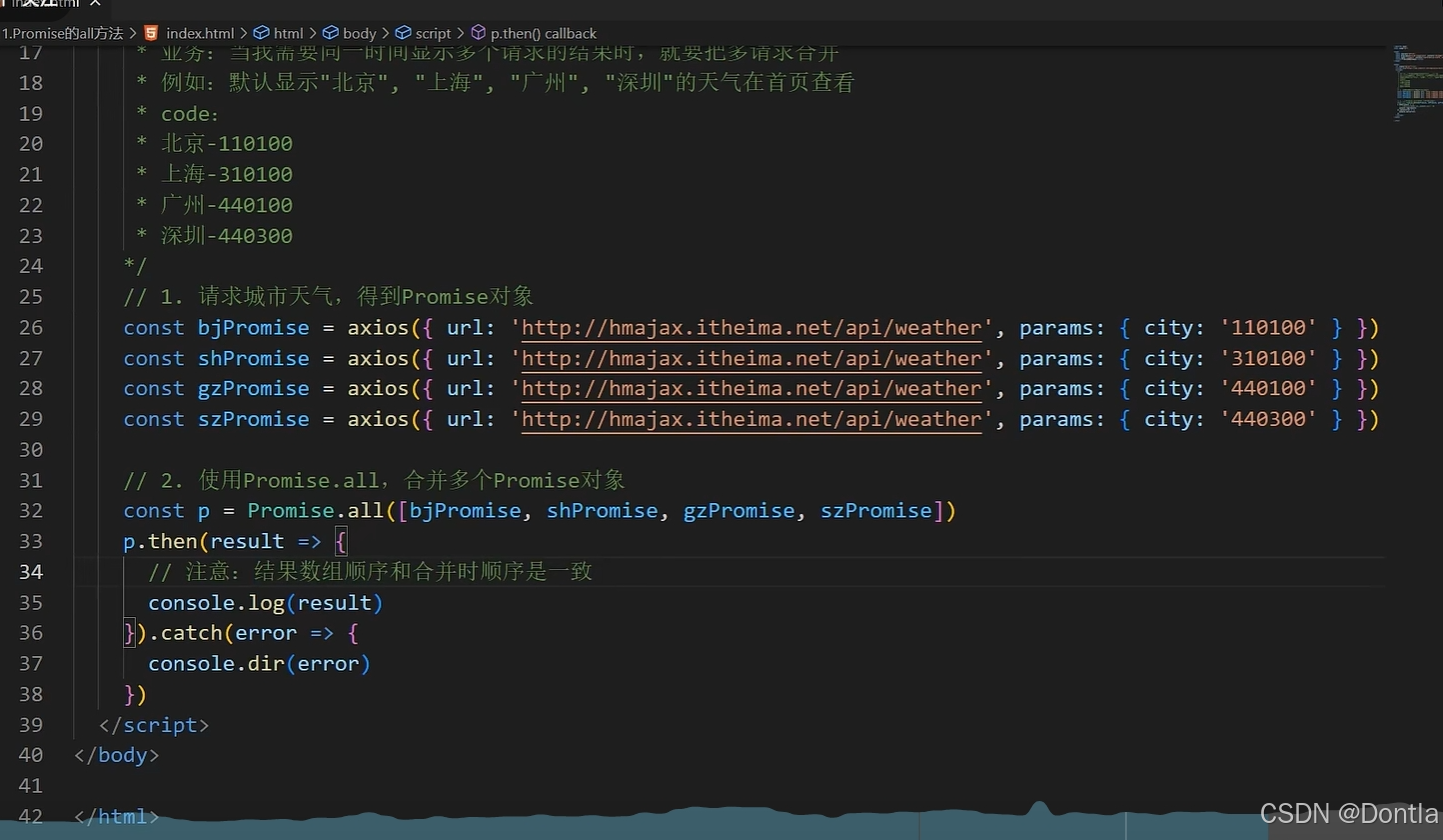This screenshot has height=840, width=1443.
Task: Click the city value '110100' string
Action: point(1268,328)
